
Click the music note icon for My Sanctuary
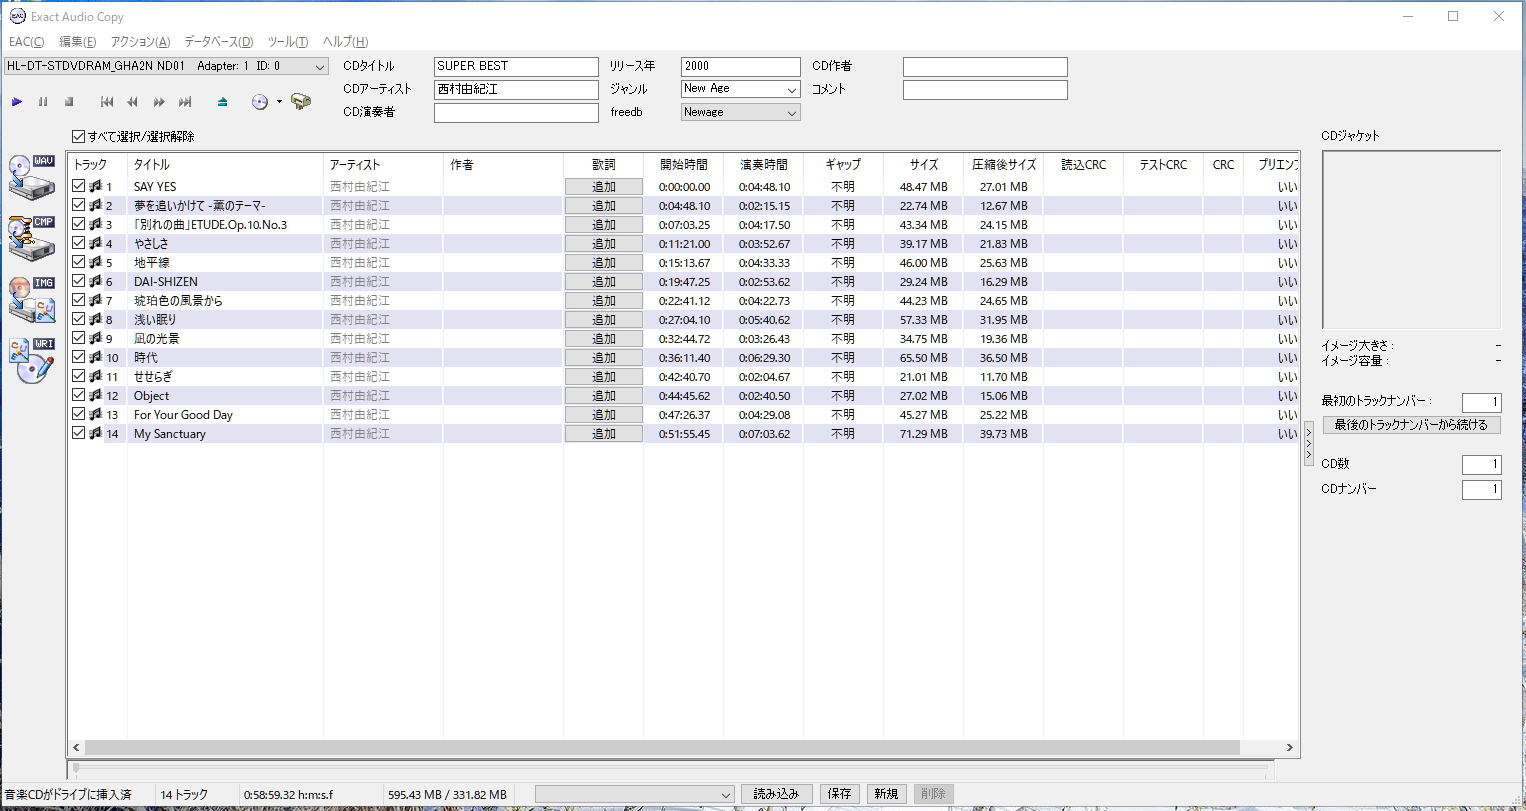pyautogui.click(x=95, y=433)
